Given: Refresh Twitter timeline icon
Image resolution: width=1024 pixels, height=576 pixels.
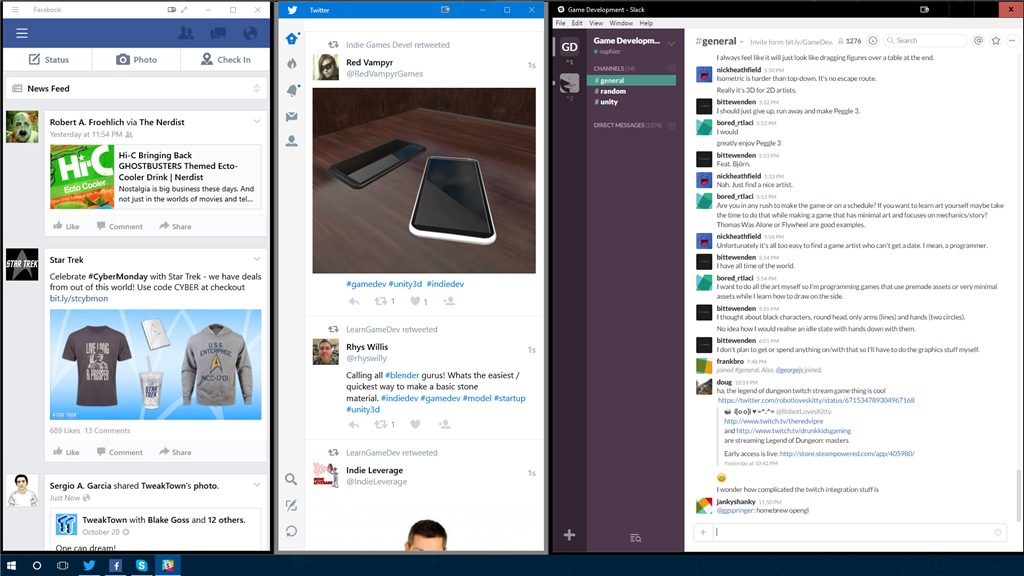Looking at the screenshot, I should [292, 532].
